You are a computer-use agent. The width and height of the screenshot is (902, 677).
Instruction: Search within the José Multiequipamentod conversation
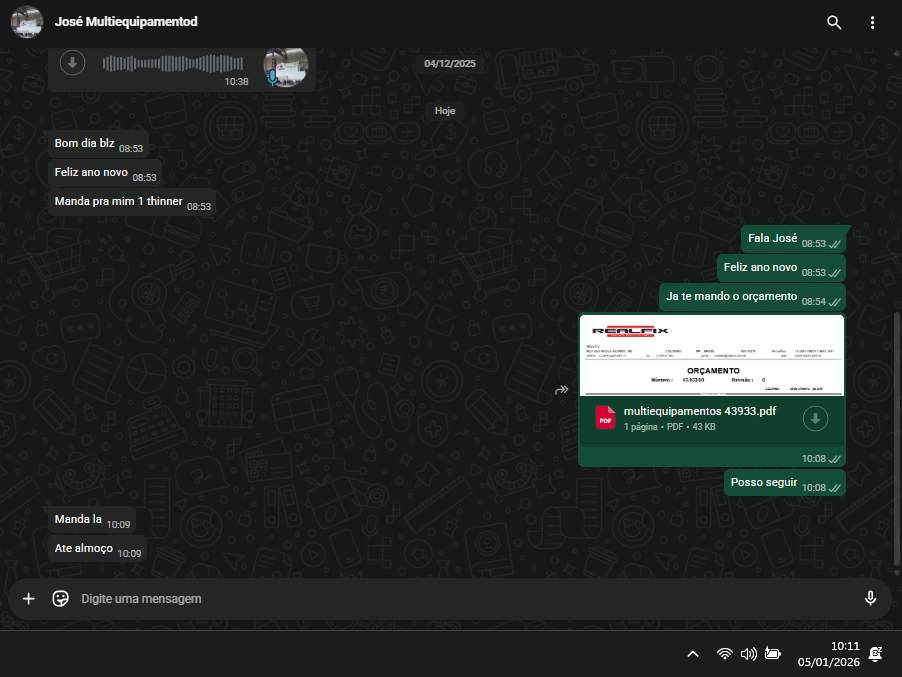point(834,22)
